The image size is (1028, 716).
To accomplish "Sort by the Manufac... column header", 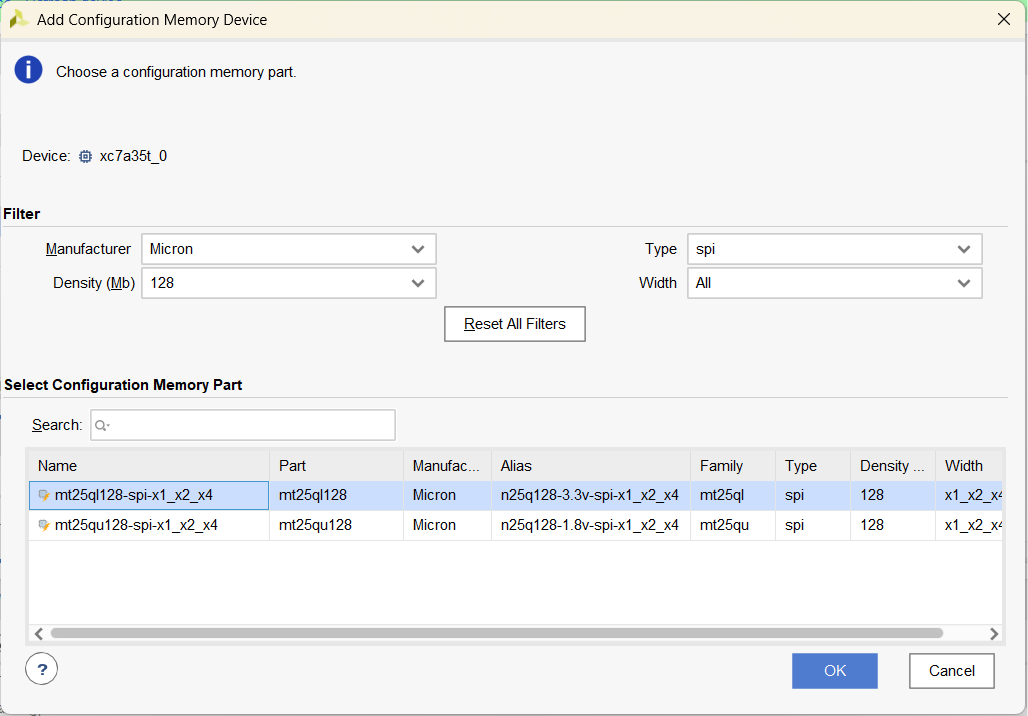I will 447,466.
